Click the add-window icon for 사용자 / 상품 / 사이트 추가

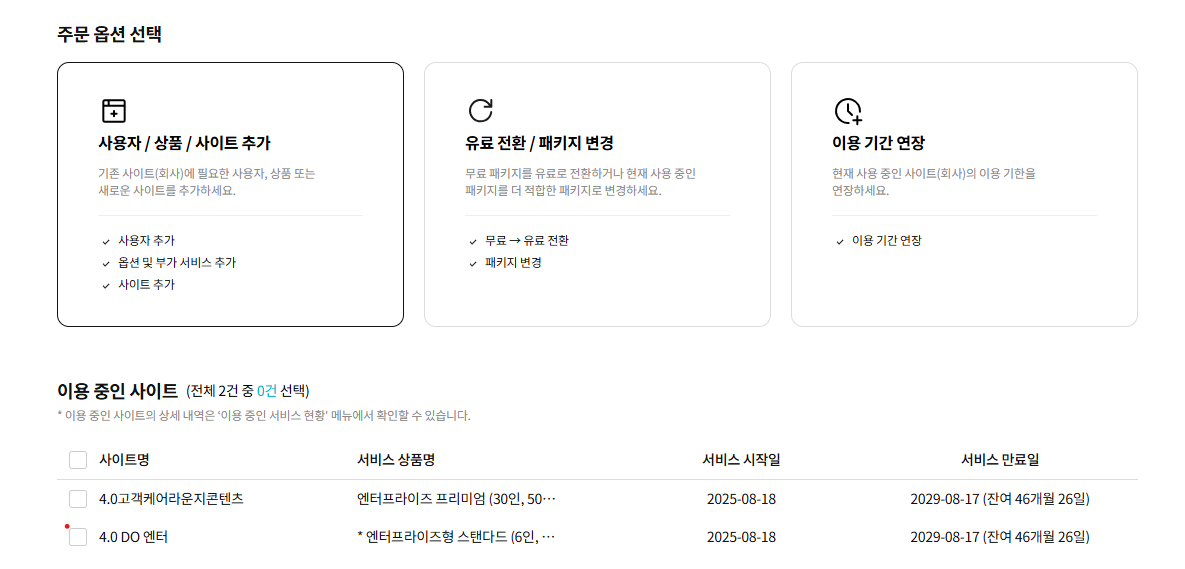(114, 111)
